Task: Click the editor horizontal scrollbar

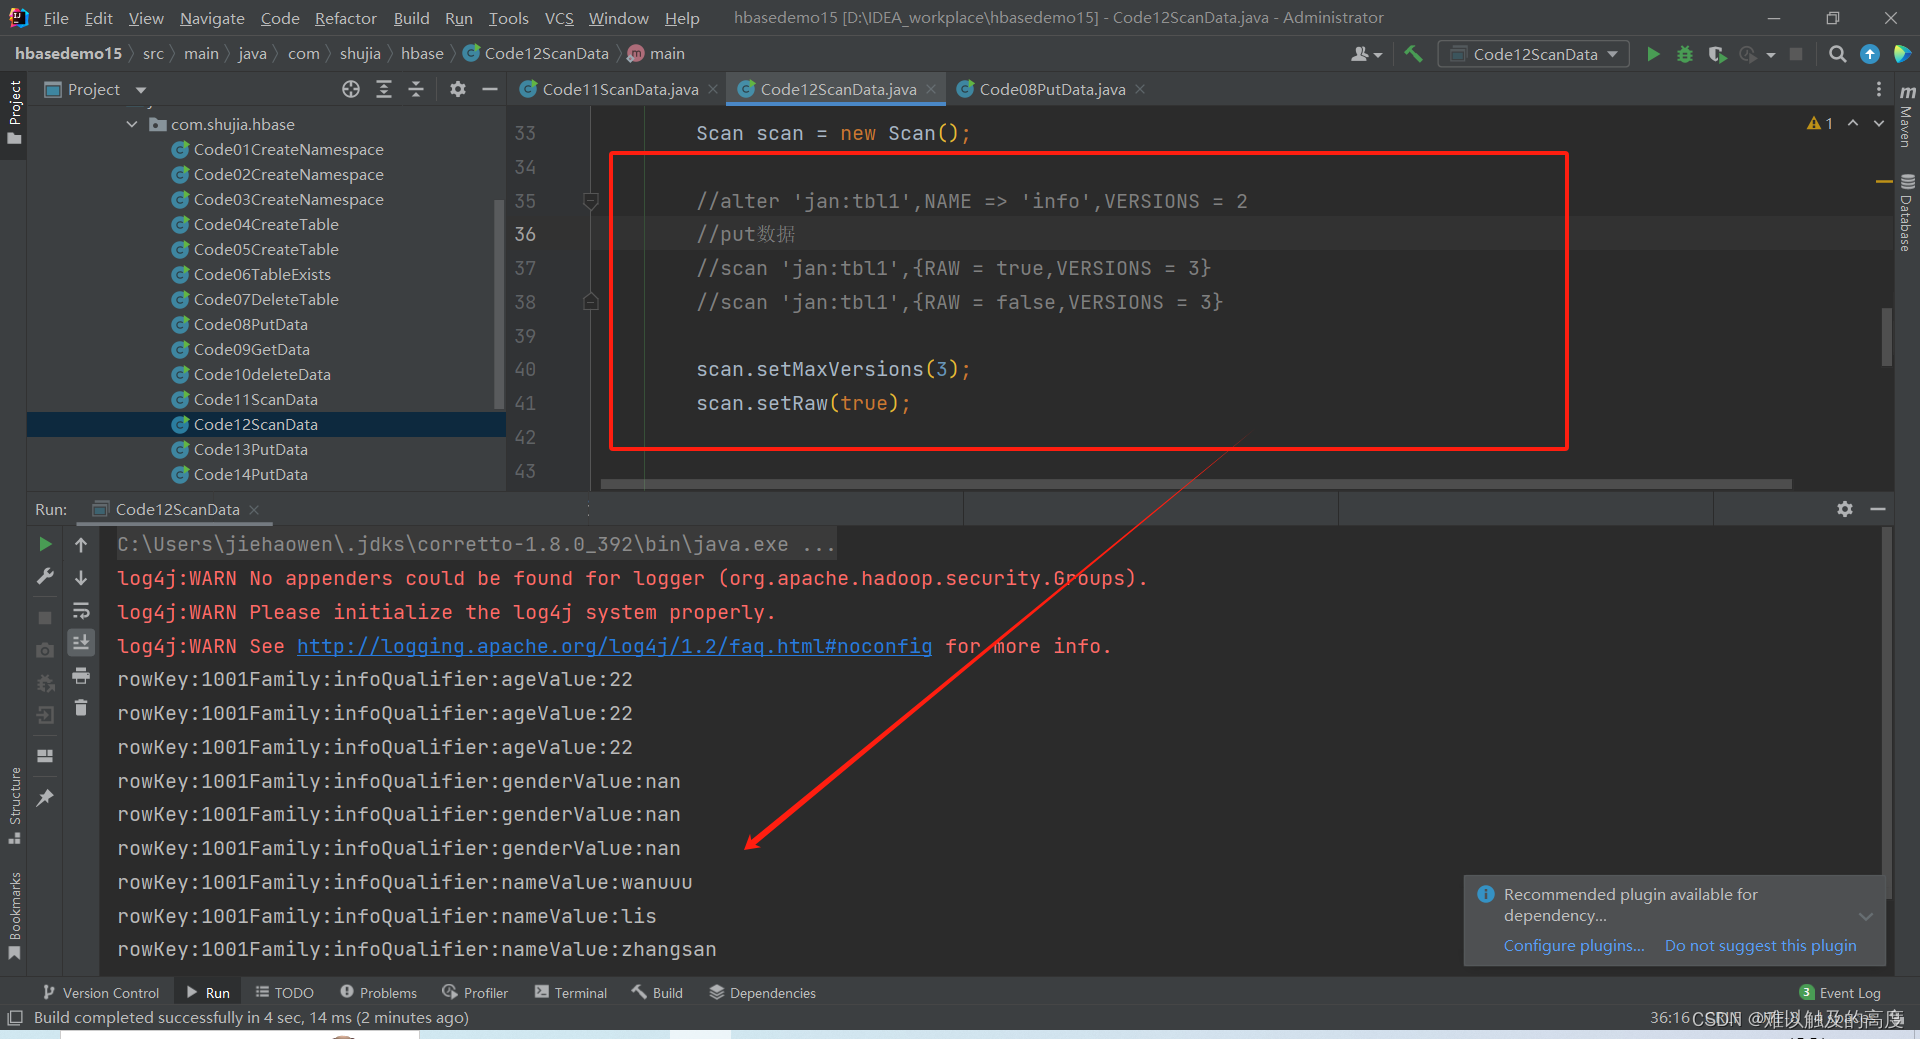Action: pyautogui.click(x=1196, y=484)
